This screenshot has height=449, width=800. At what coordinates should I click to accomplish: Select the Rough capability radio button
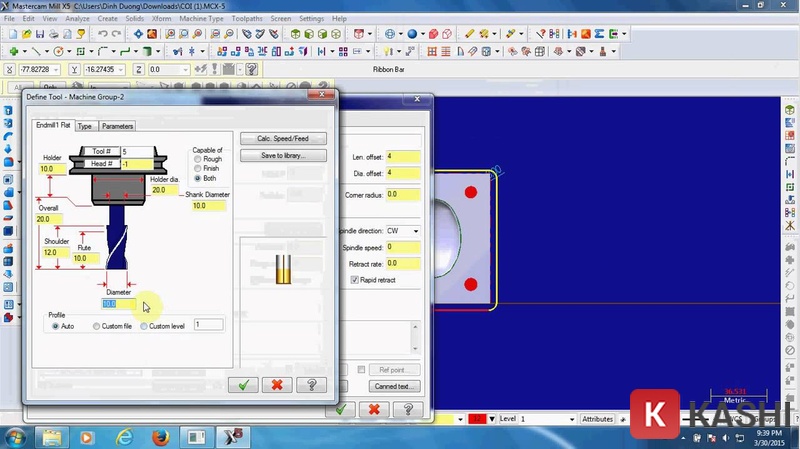[197, 159]
